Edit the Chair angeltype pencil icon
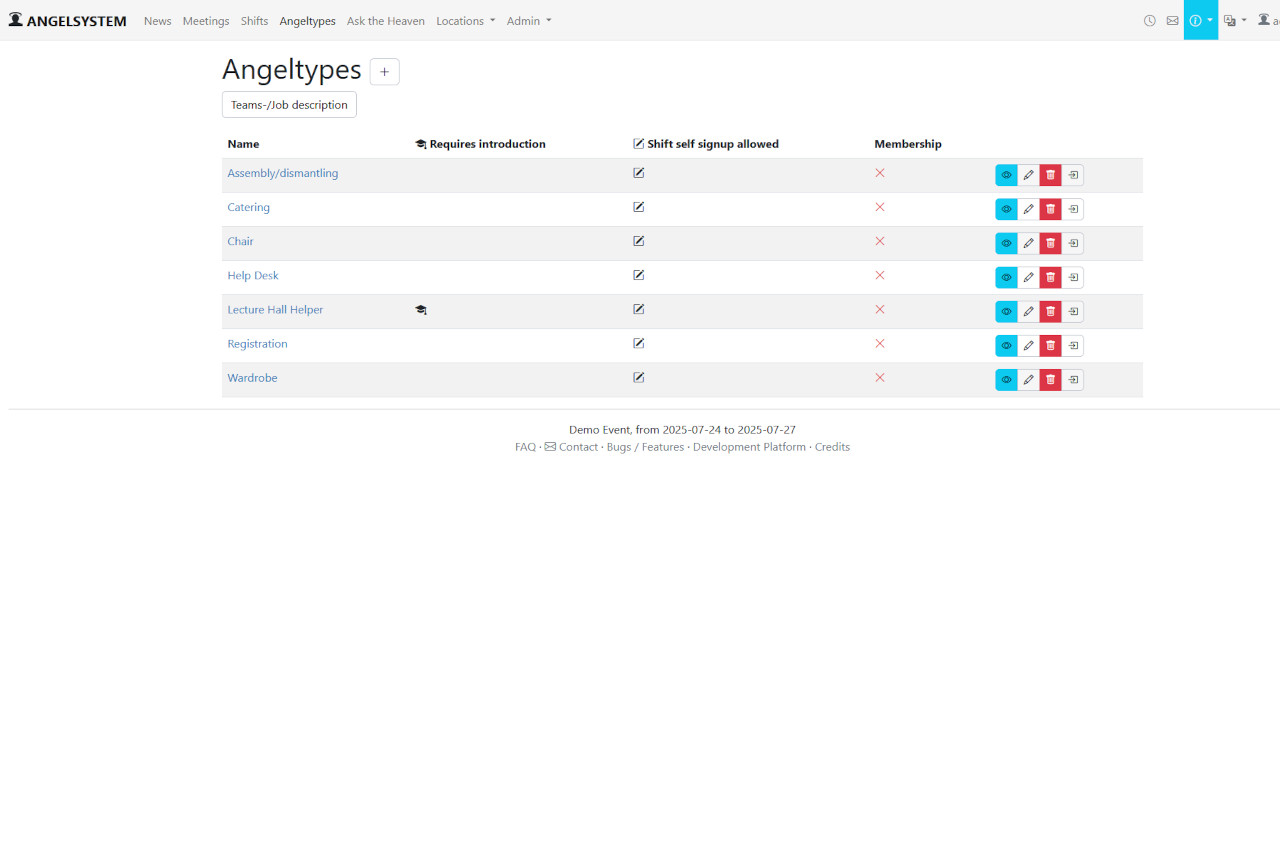This screenshot has height=853, width=1280. [x=1029, y=243]
